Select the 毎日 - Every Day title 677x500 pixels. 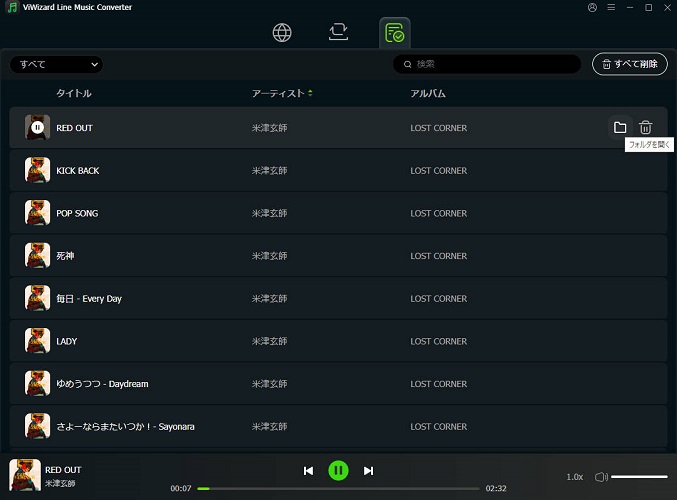pyautogui.click(x=89, y=299)
